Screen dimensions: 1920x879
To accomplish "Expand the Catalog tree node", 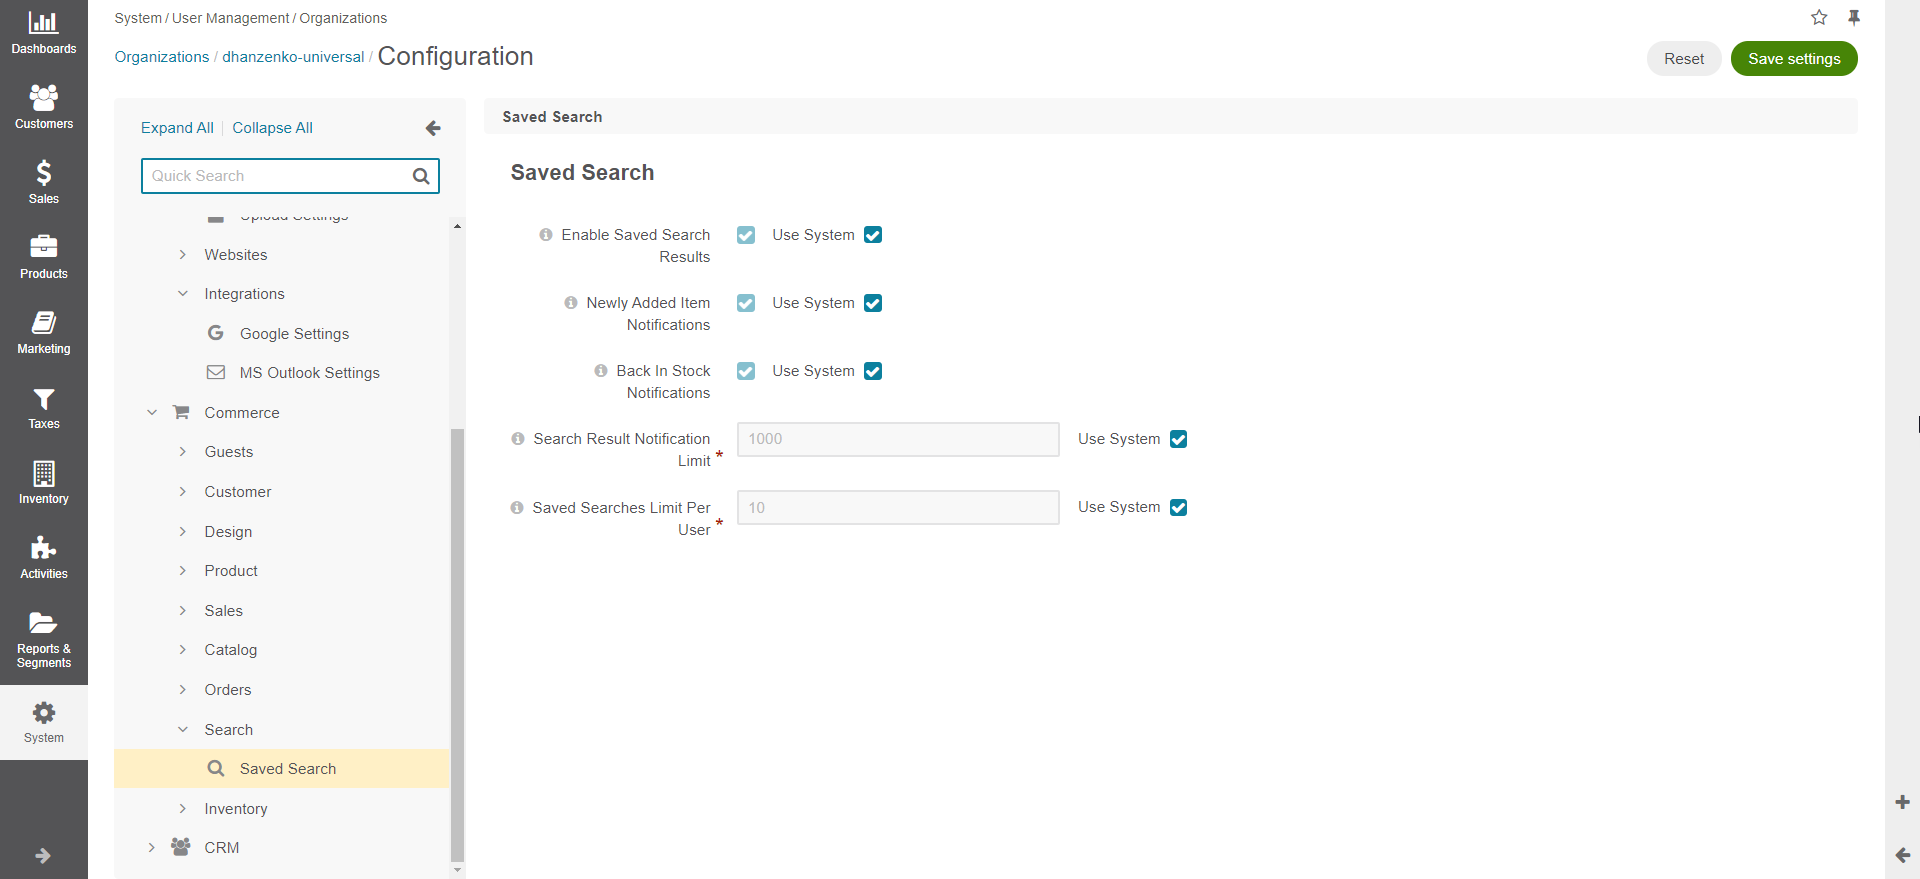I will (183, 650).
